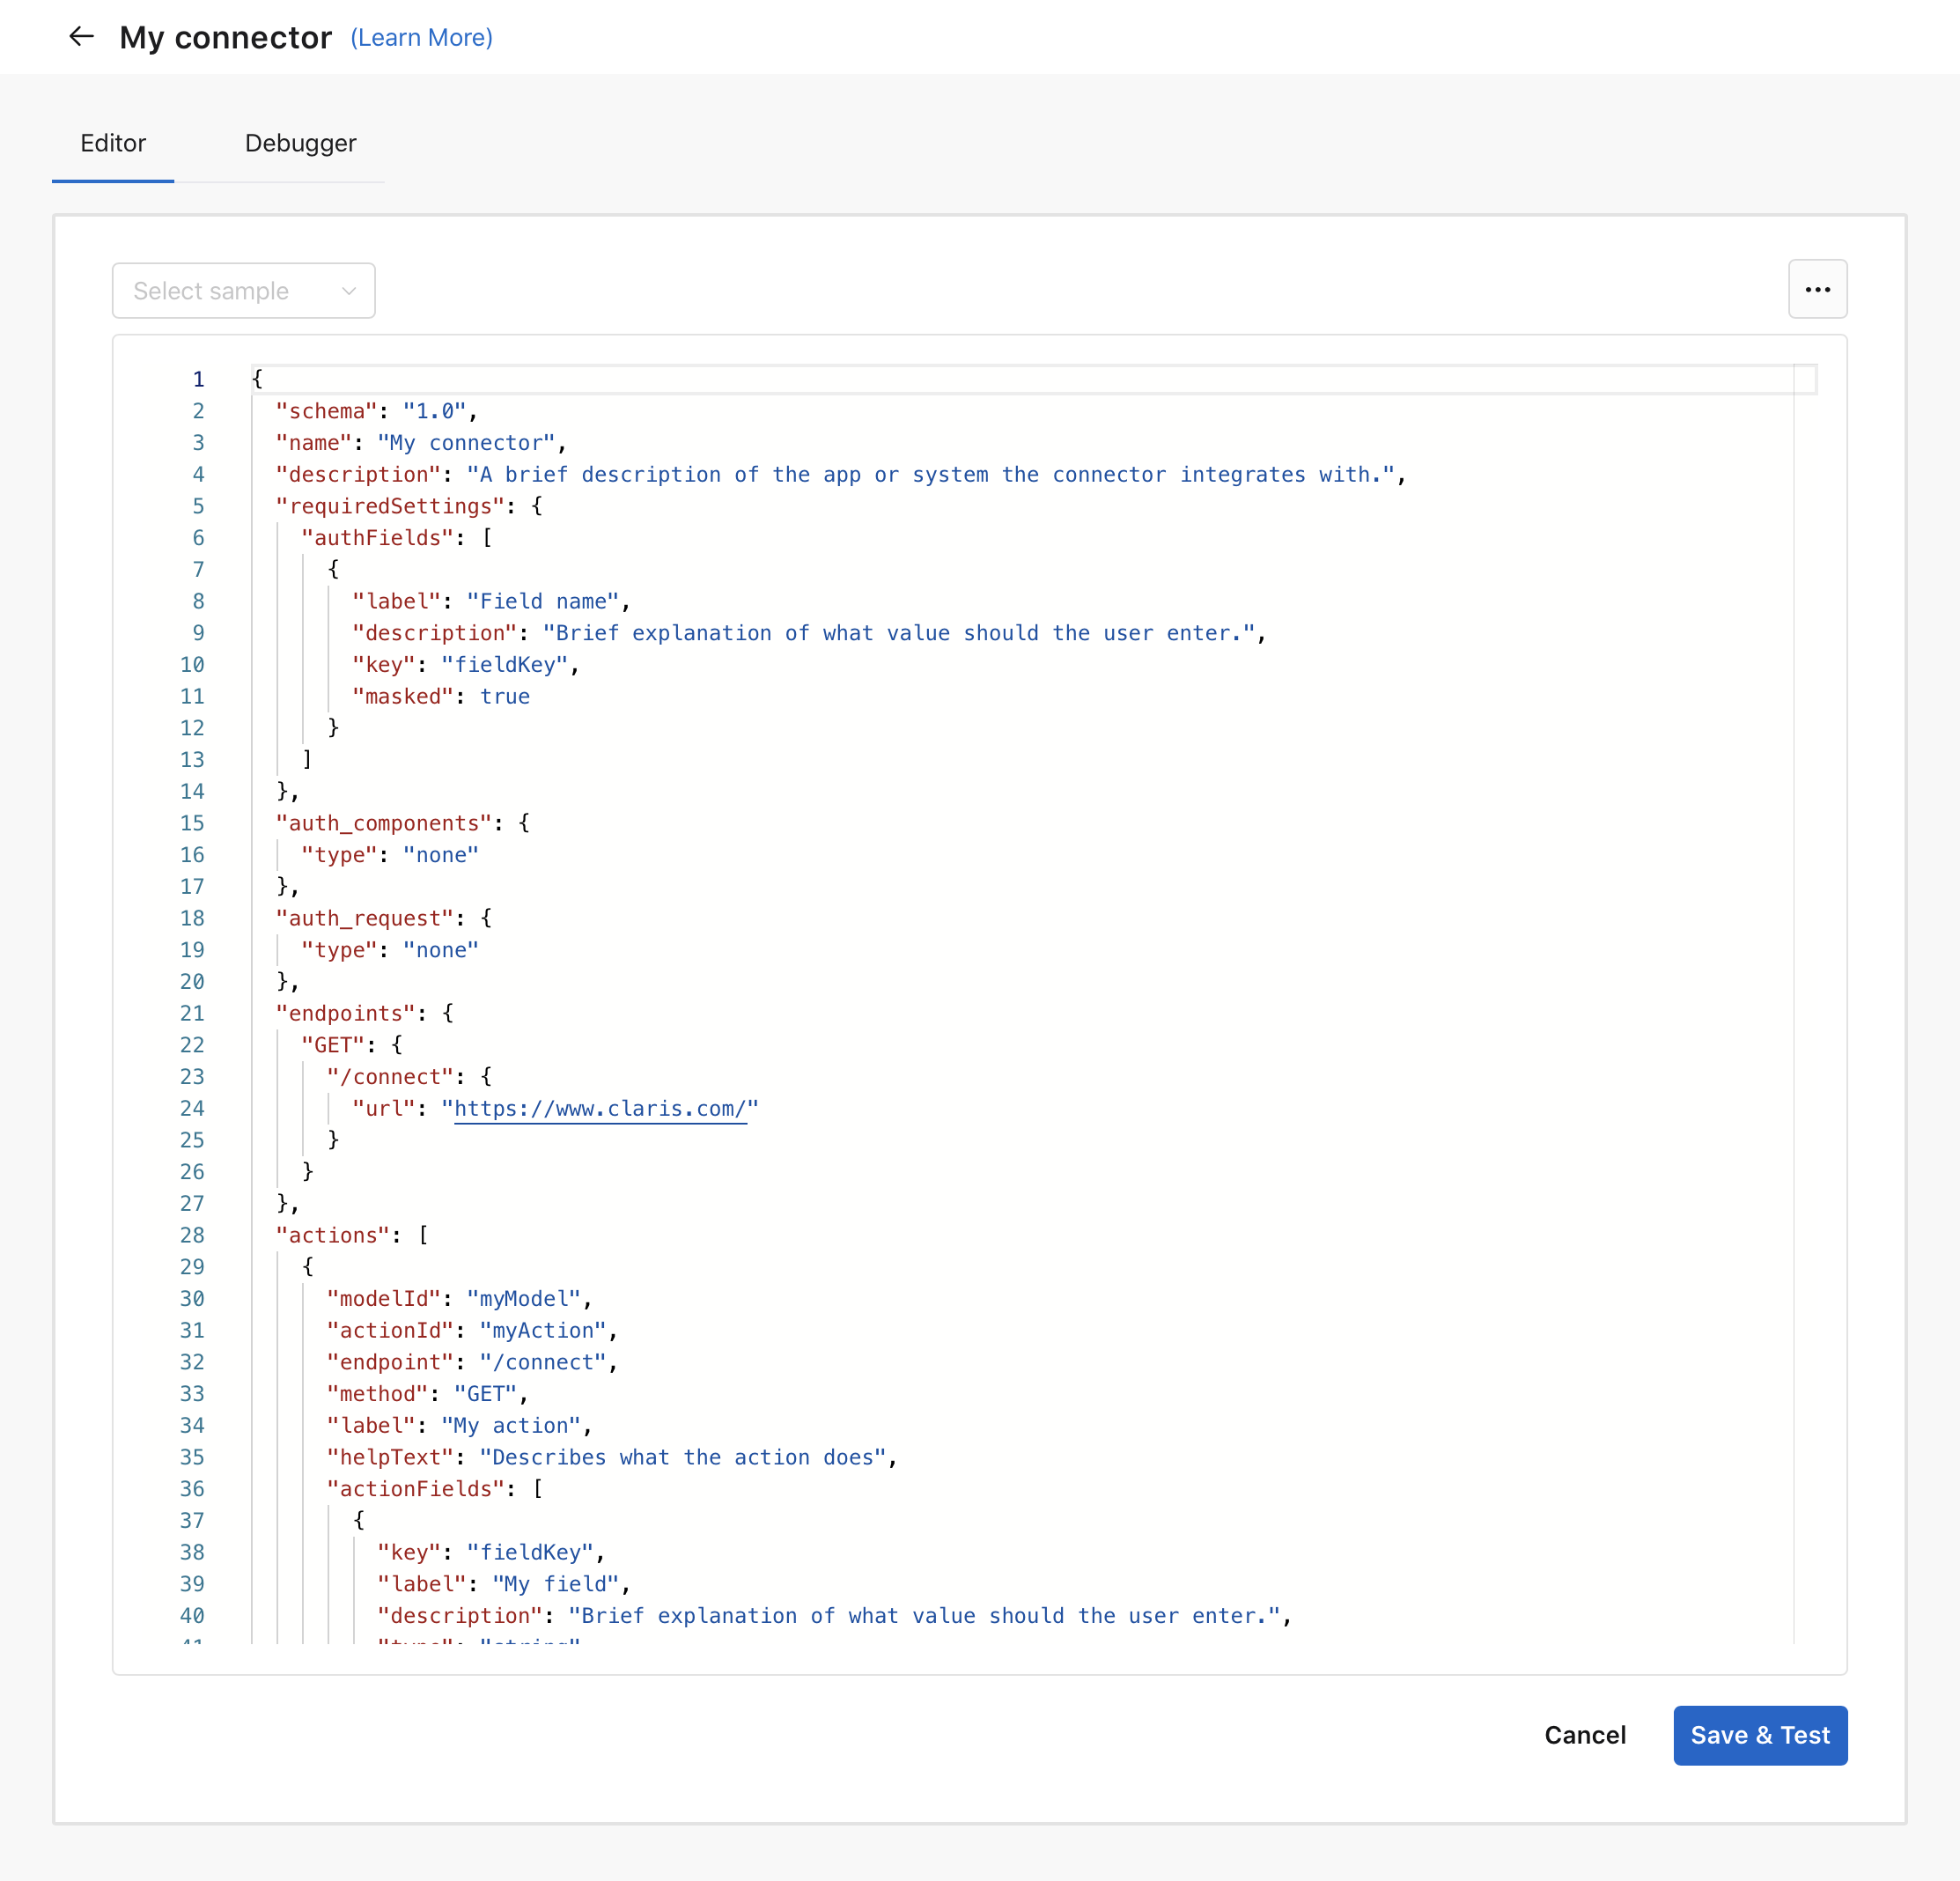Open the Learn More link
Image resolution: width=1960 pixels, height=1881 pixels.
point(421,37)
